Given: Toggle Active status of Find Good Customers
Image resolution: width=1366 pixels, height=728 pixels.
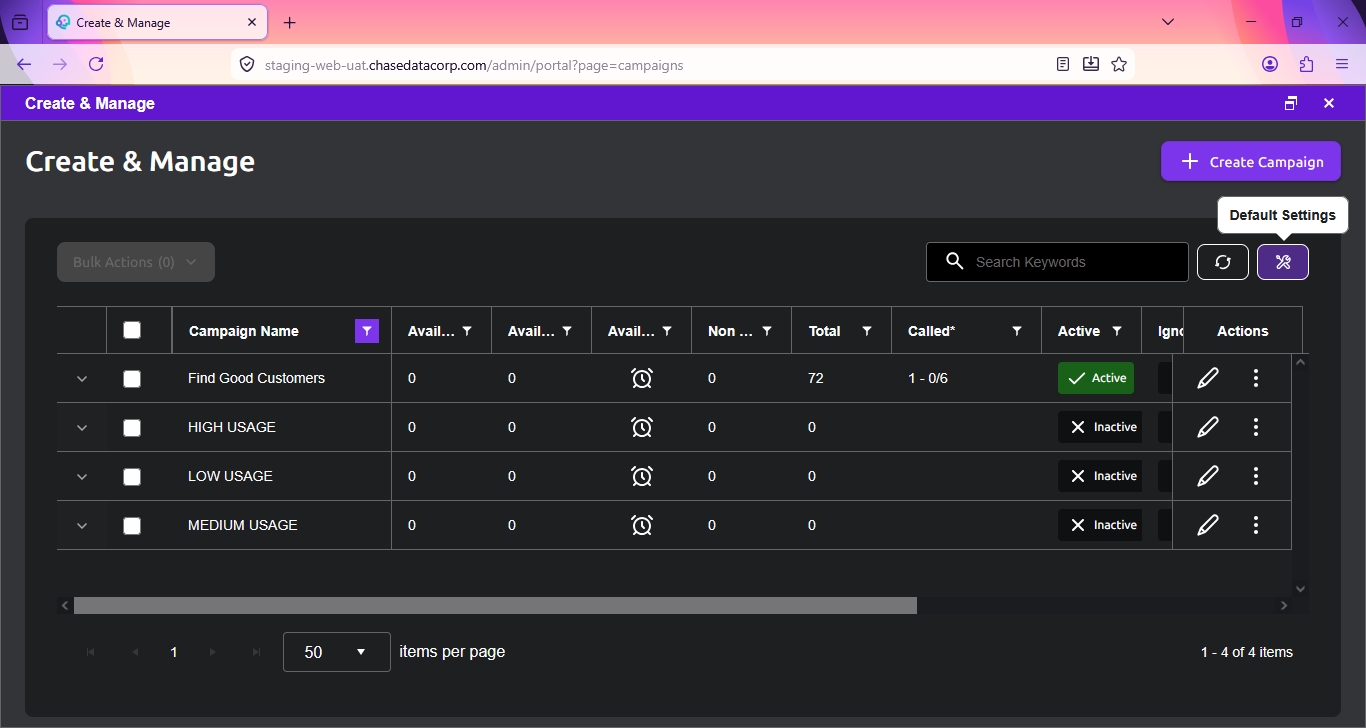Looking at the screenshot, I should [1096, 378].
